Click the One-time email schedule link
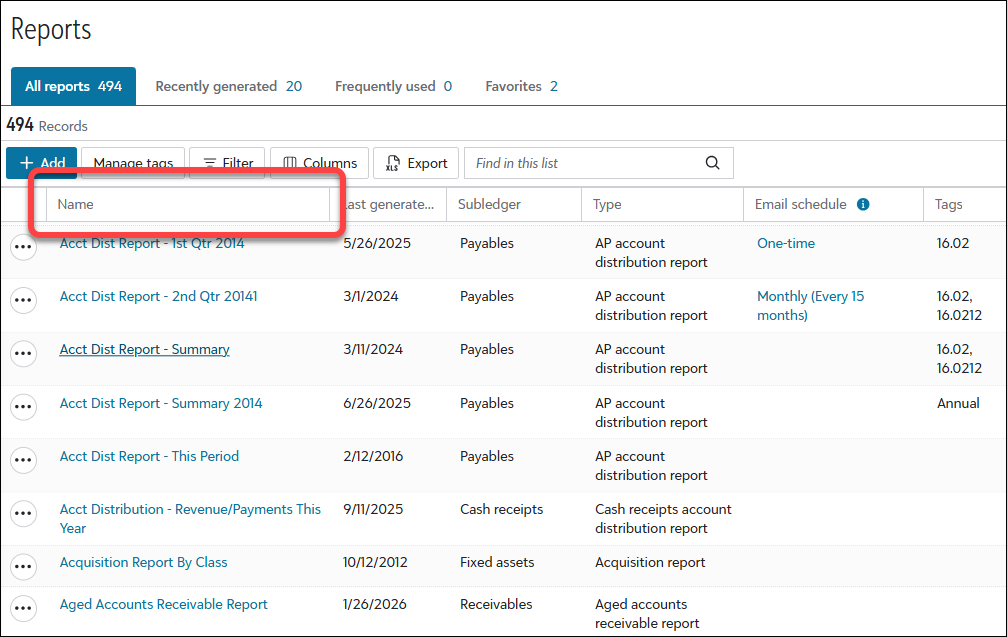 (785, 243)
